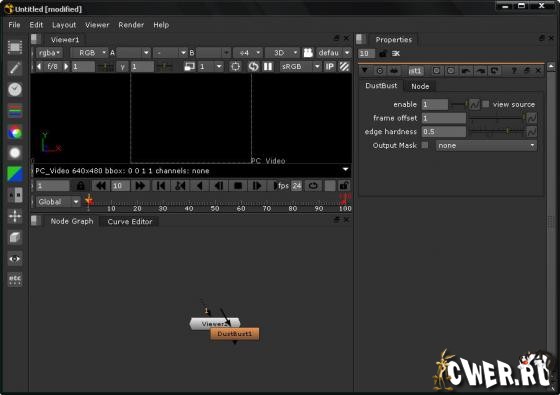Open the 3D nodes cube icon
The image size is (560, 395).
(15, 238)
